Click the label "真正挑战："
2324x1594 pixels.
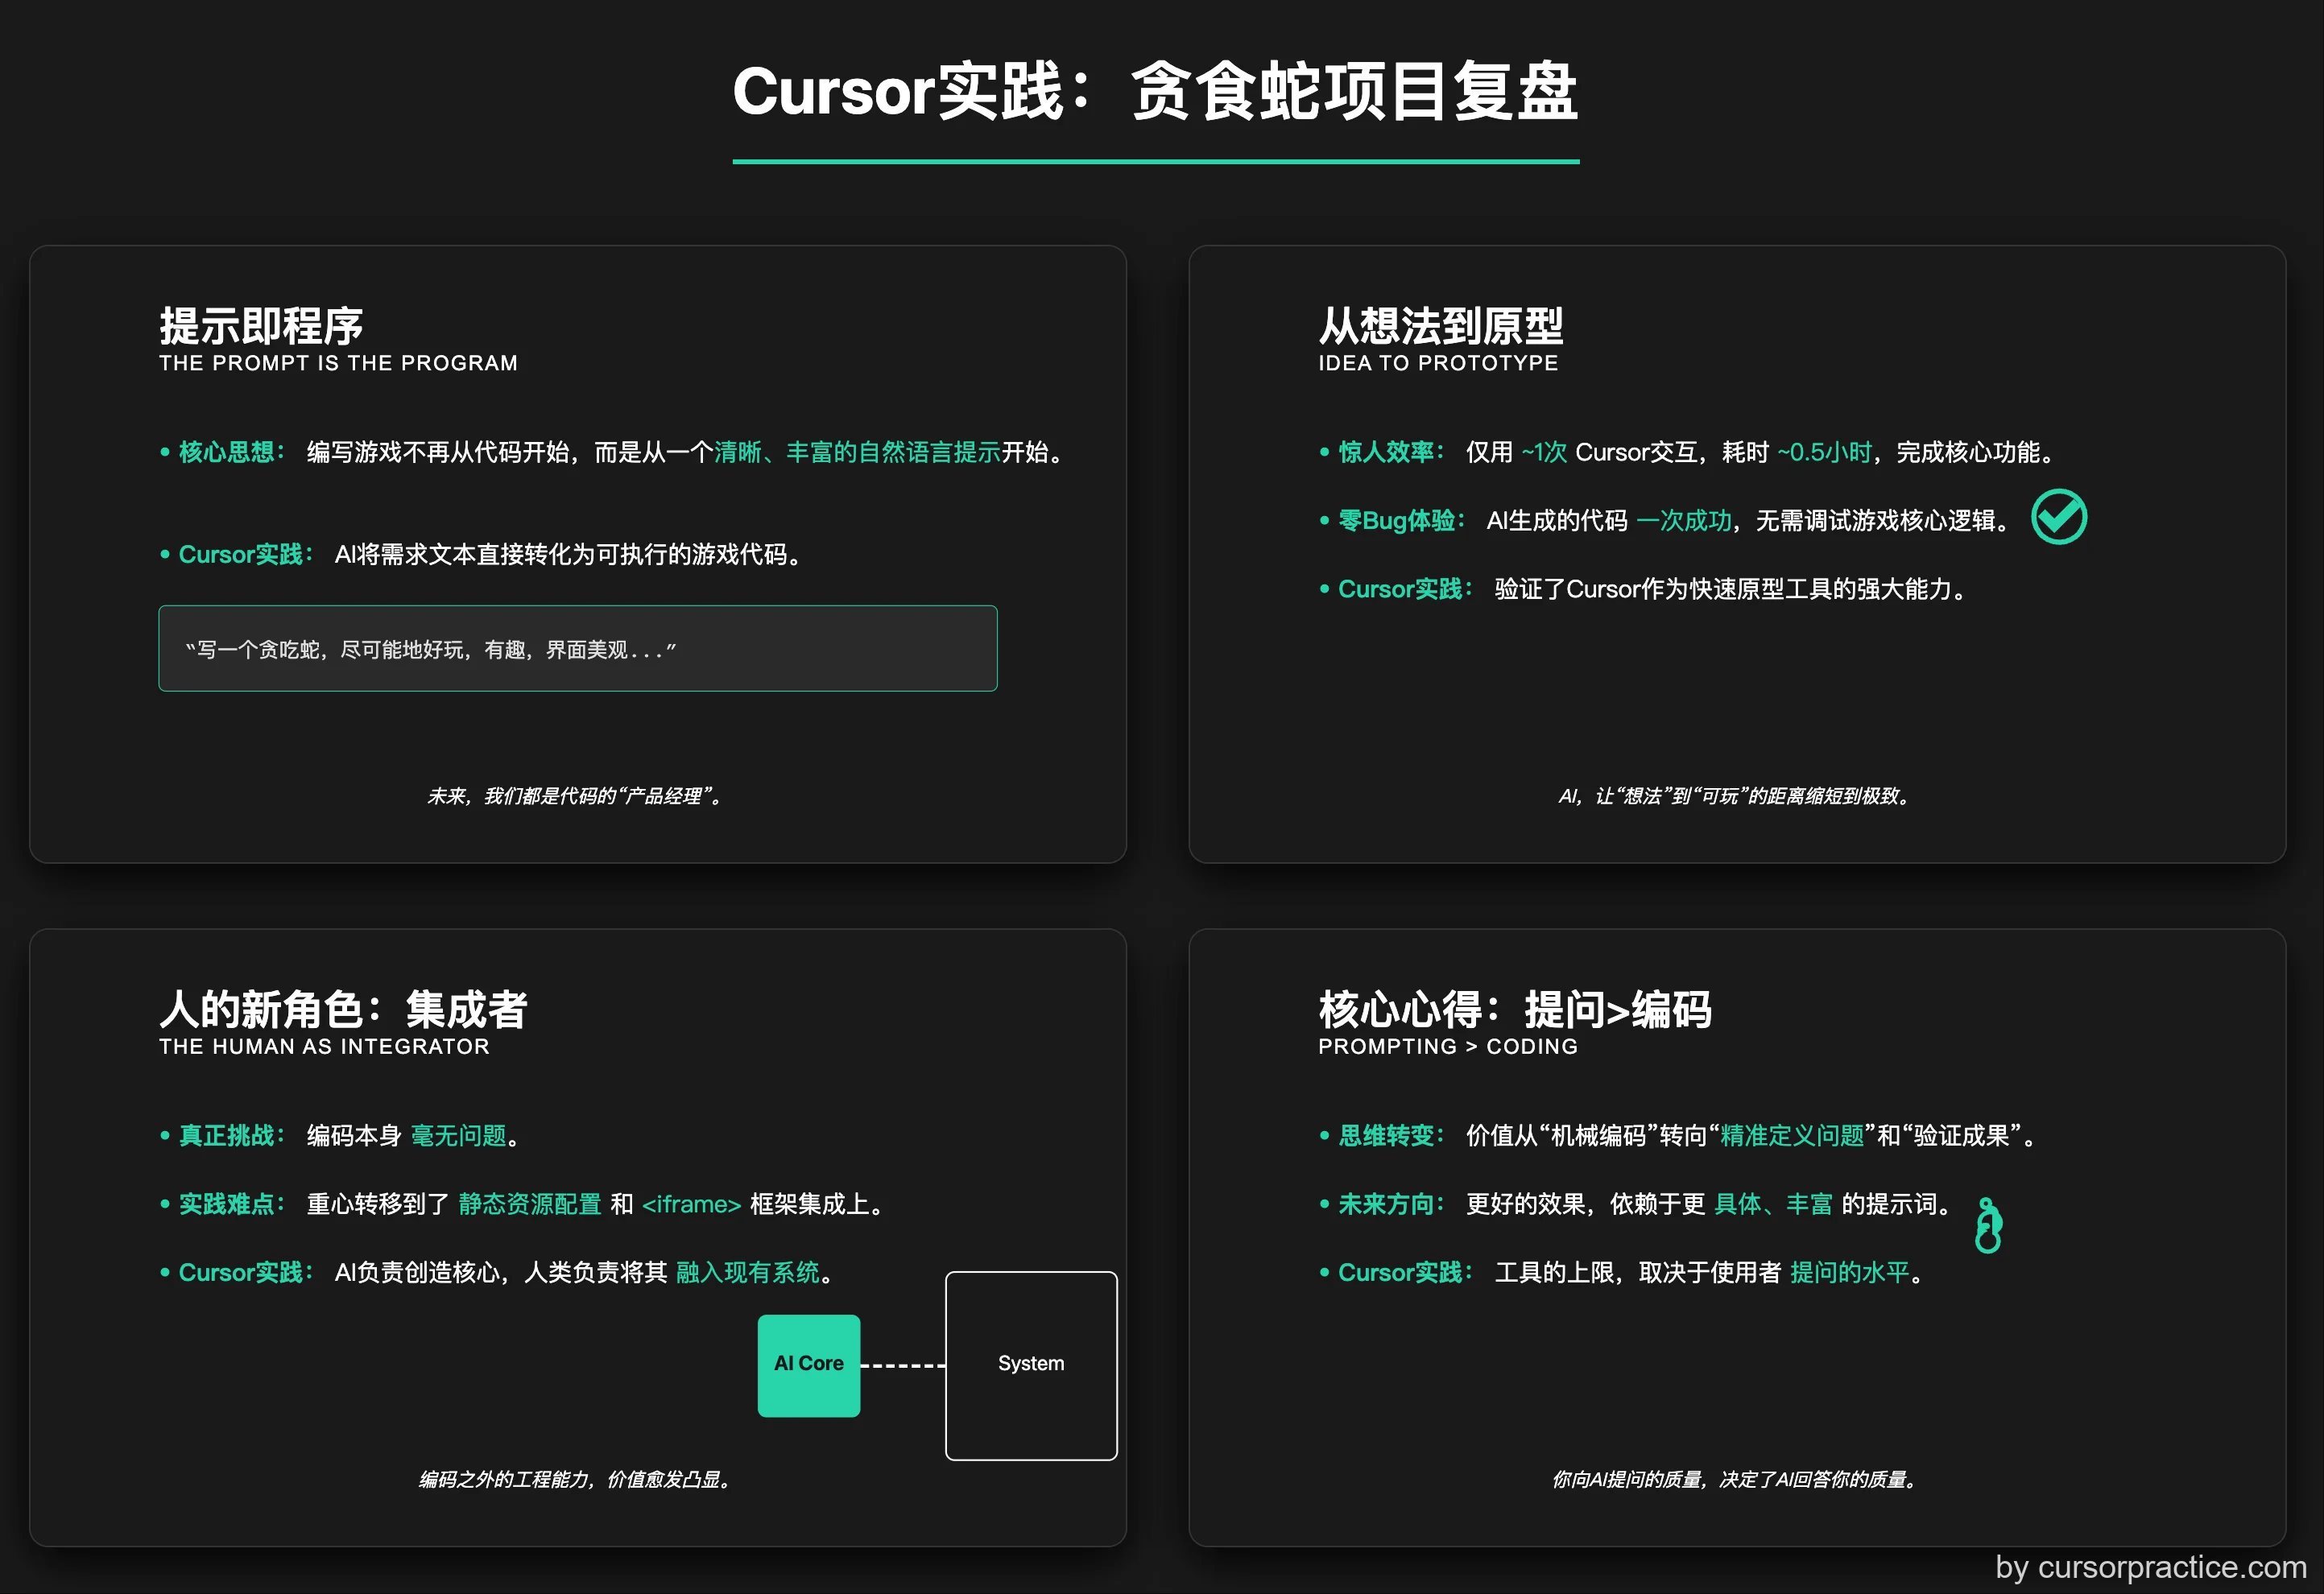click(233, 1135)
